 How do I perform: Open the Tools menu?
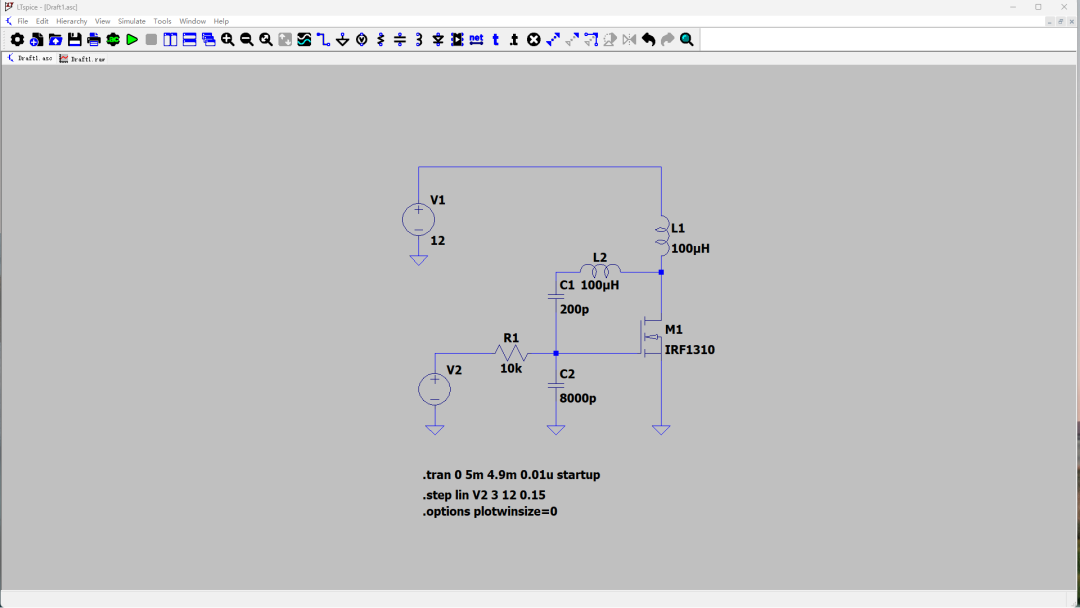(162, 21)
